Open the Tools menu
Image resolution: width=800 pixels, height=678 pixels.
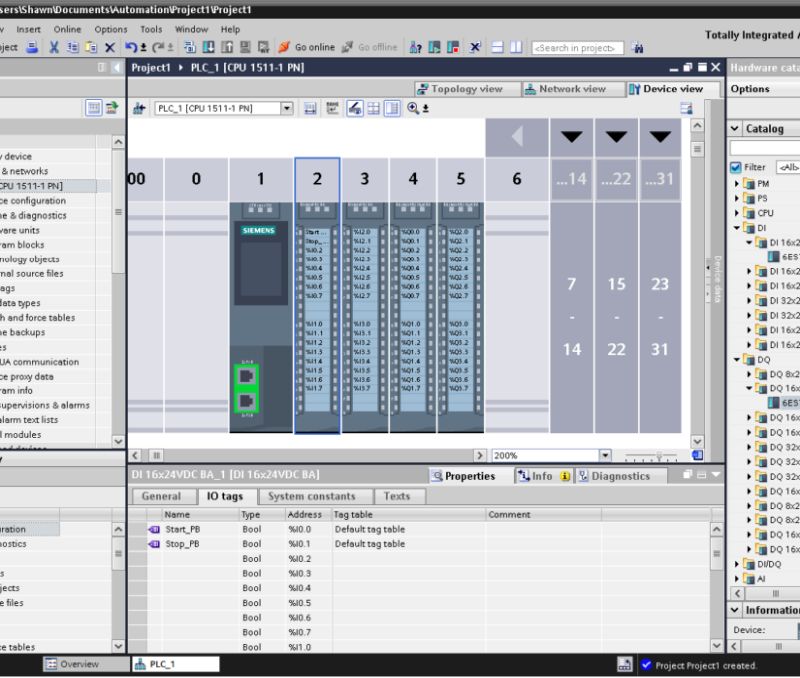pos(151,30)
